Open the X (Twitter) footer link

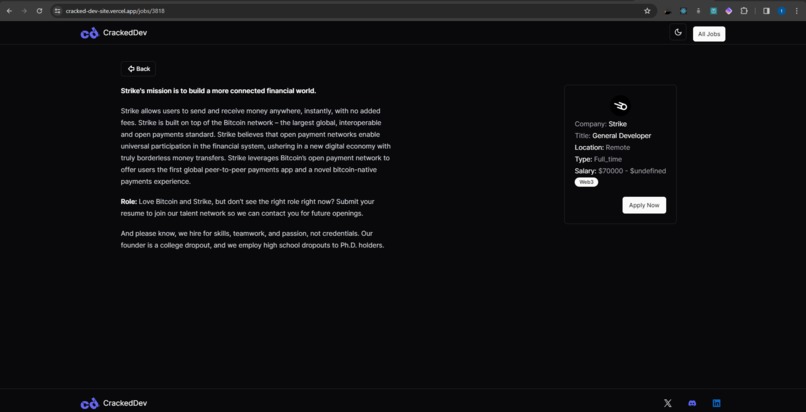[x=668, y=403]
